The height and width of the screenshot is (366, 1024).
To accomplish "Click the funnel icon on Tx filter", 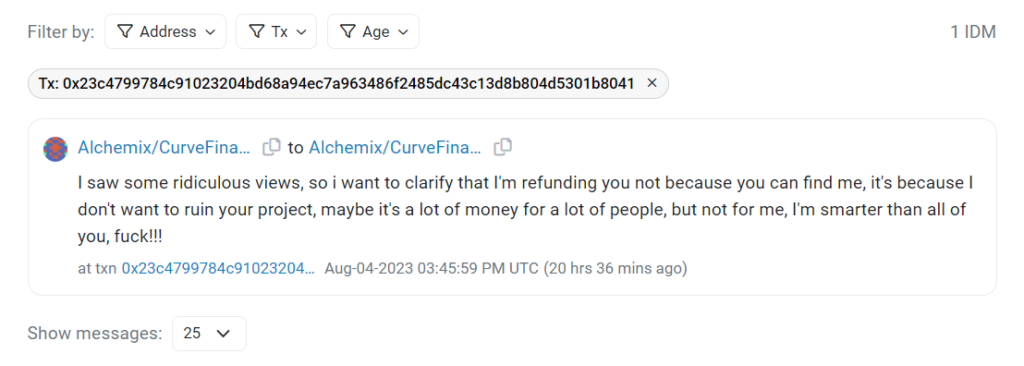I will [257, 31].
